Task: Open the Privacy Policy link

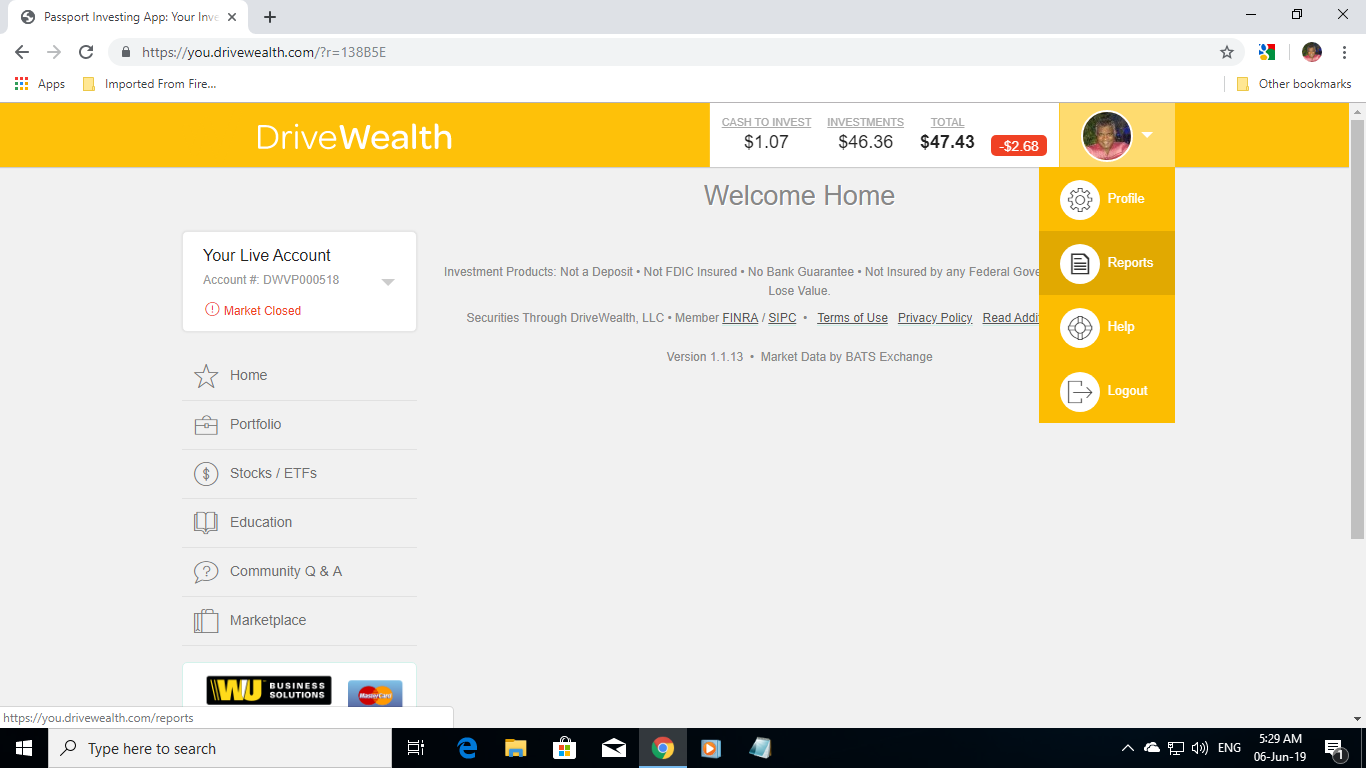Action: point(935,318)
